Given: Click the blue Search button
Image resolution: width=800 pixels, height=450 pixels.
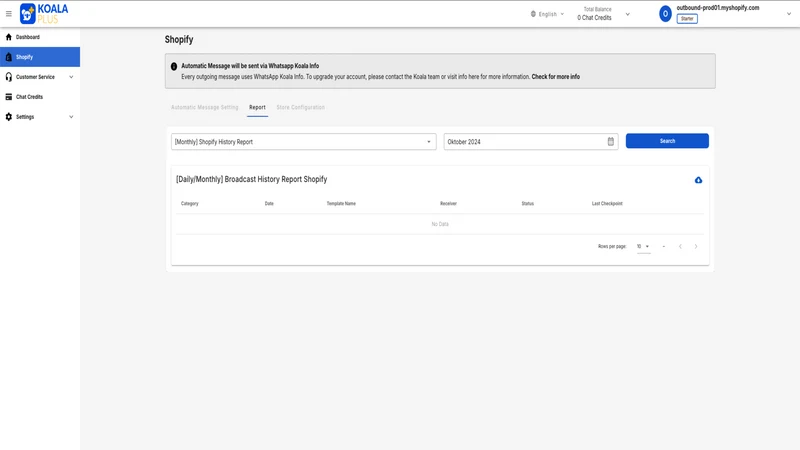Looking at the screenshot, I should [x=667, y=141].
